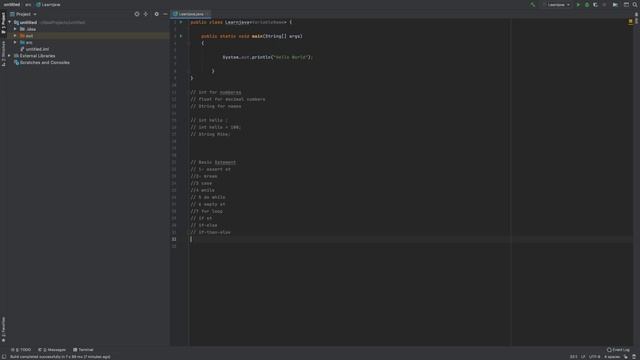Click the public static void main line
This screenshot has width=640, height=360.
(251, 36)
